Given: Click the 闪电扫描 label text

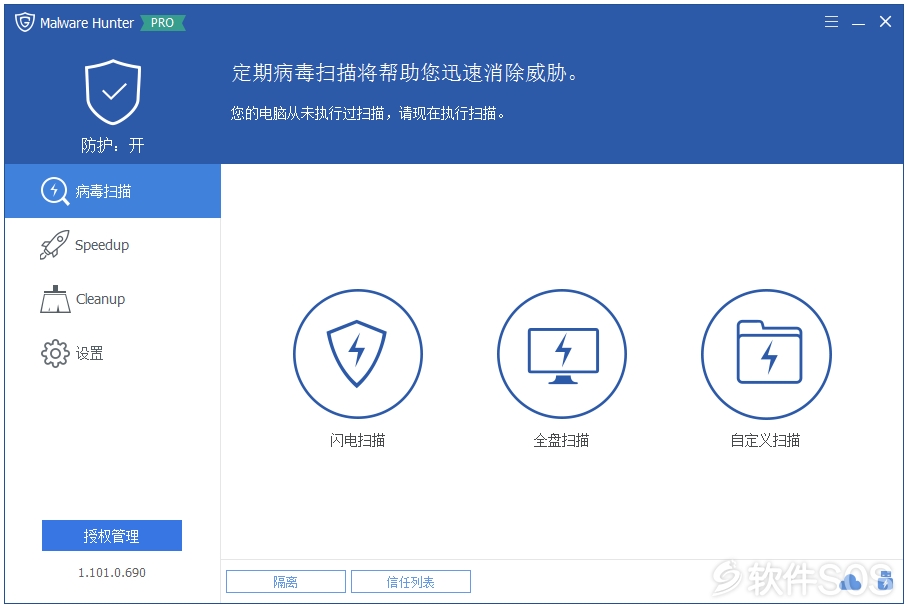Looking at the screenshot, I should (x=357, y=441).
